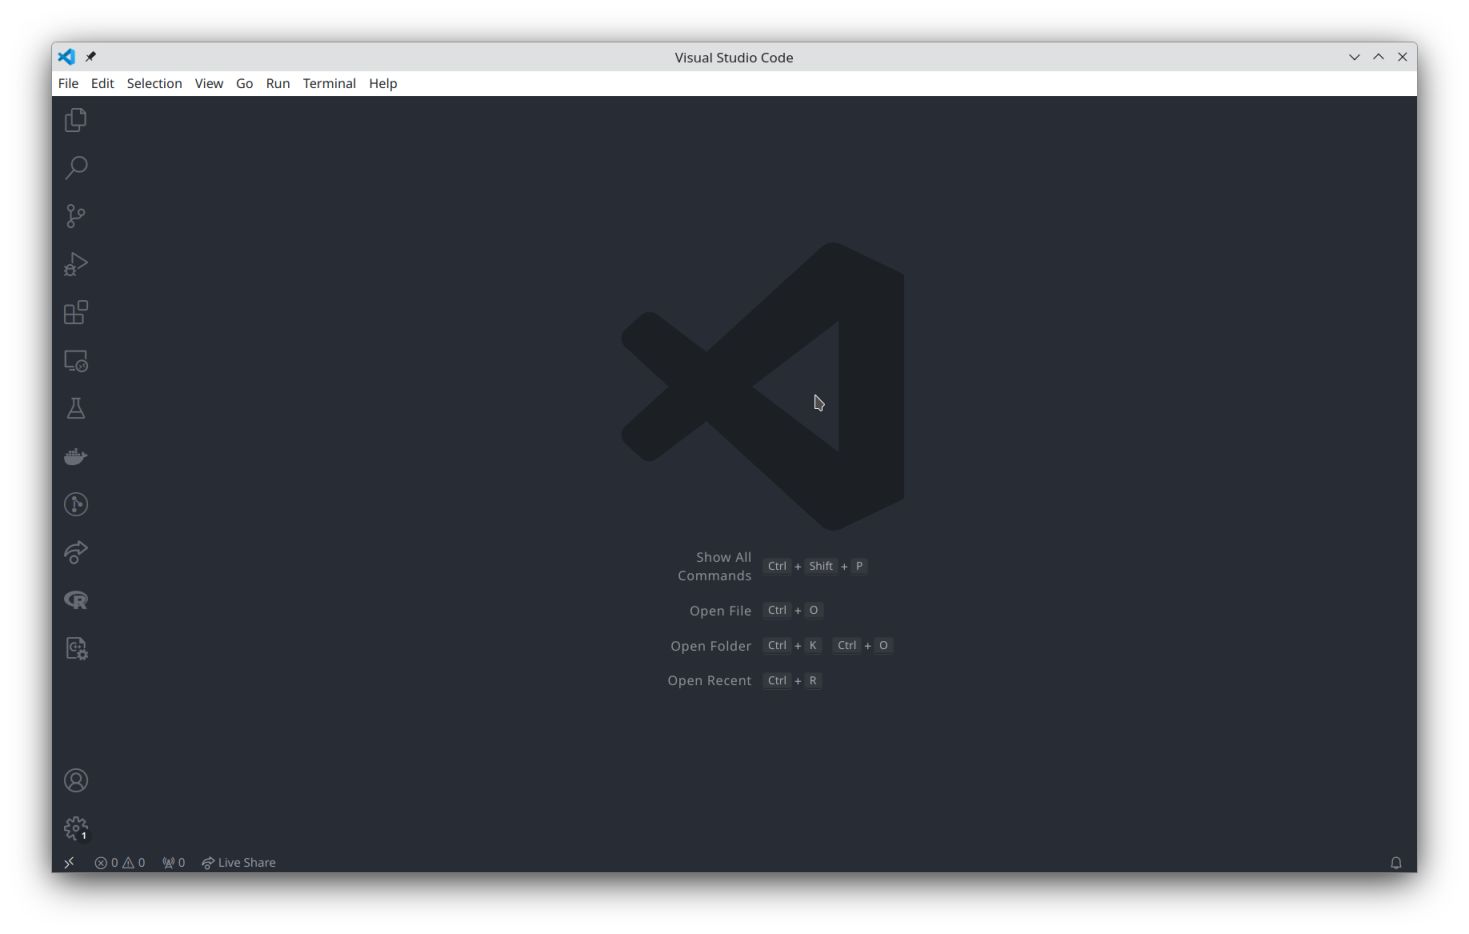Open the Go menu

(245, 83)
